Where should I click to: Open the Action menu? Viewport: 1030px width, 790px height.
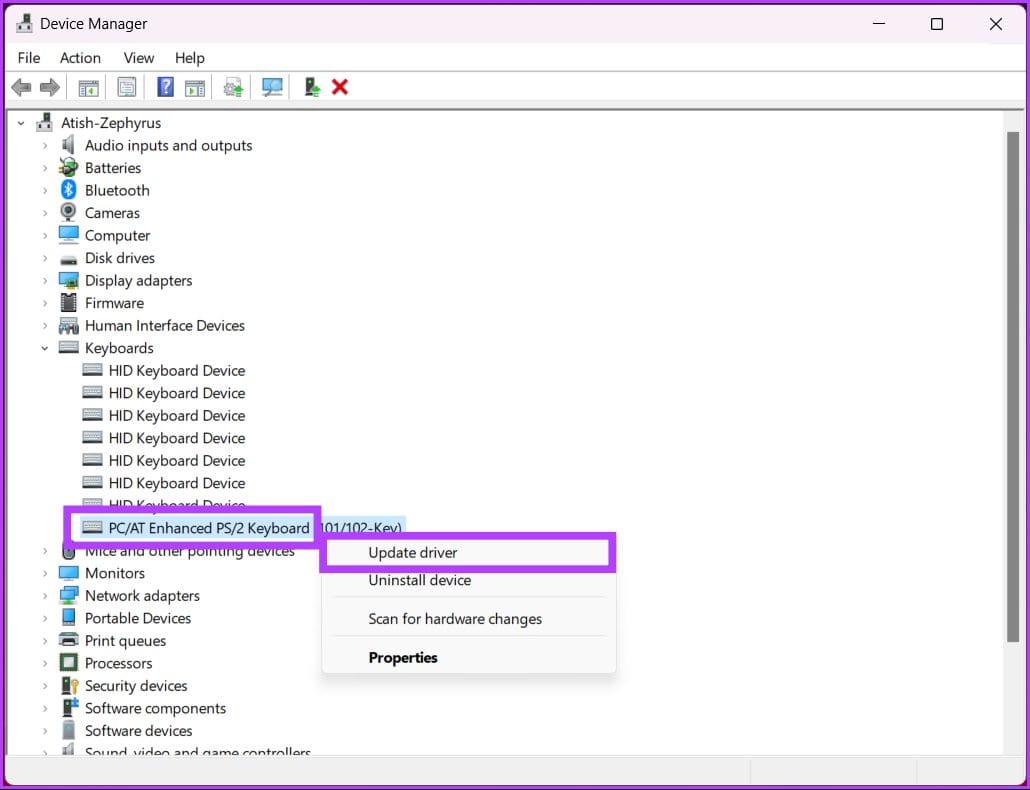coord(80,58)
